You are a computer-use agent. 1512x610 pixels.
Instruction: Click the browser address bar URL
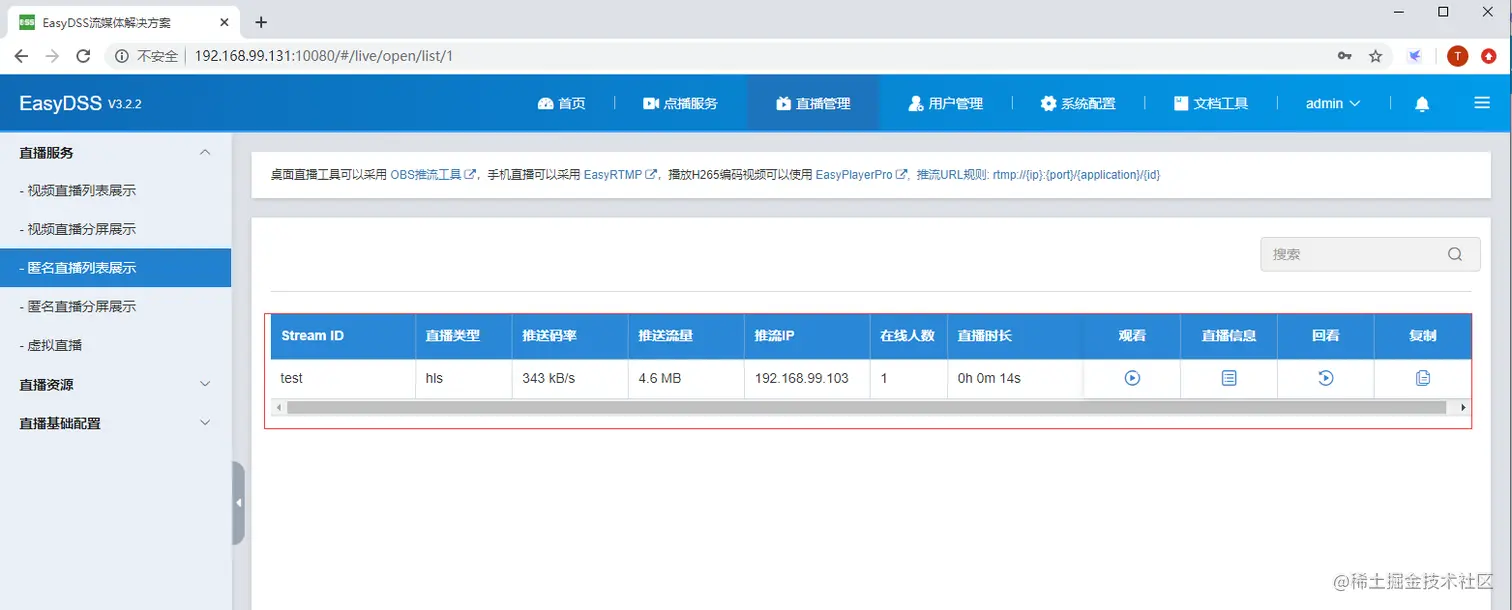(324, 56)
